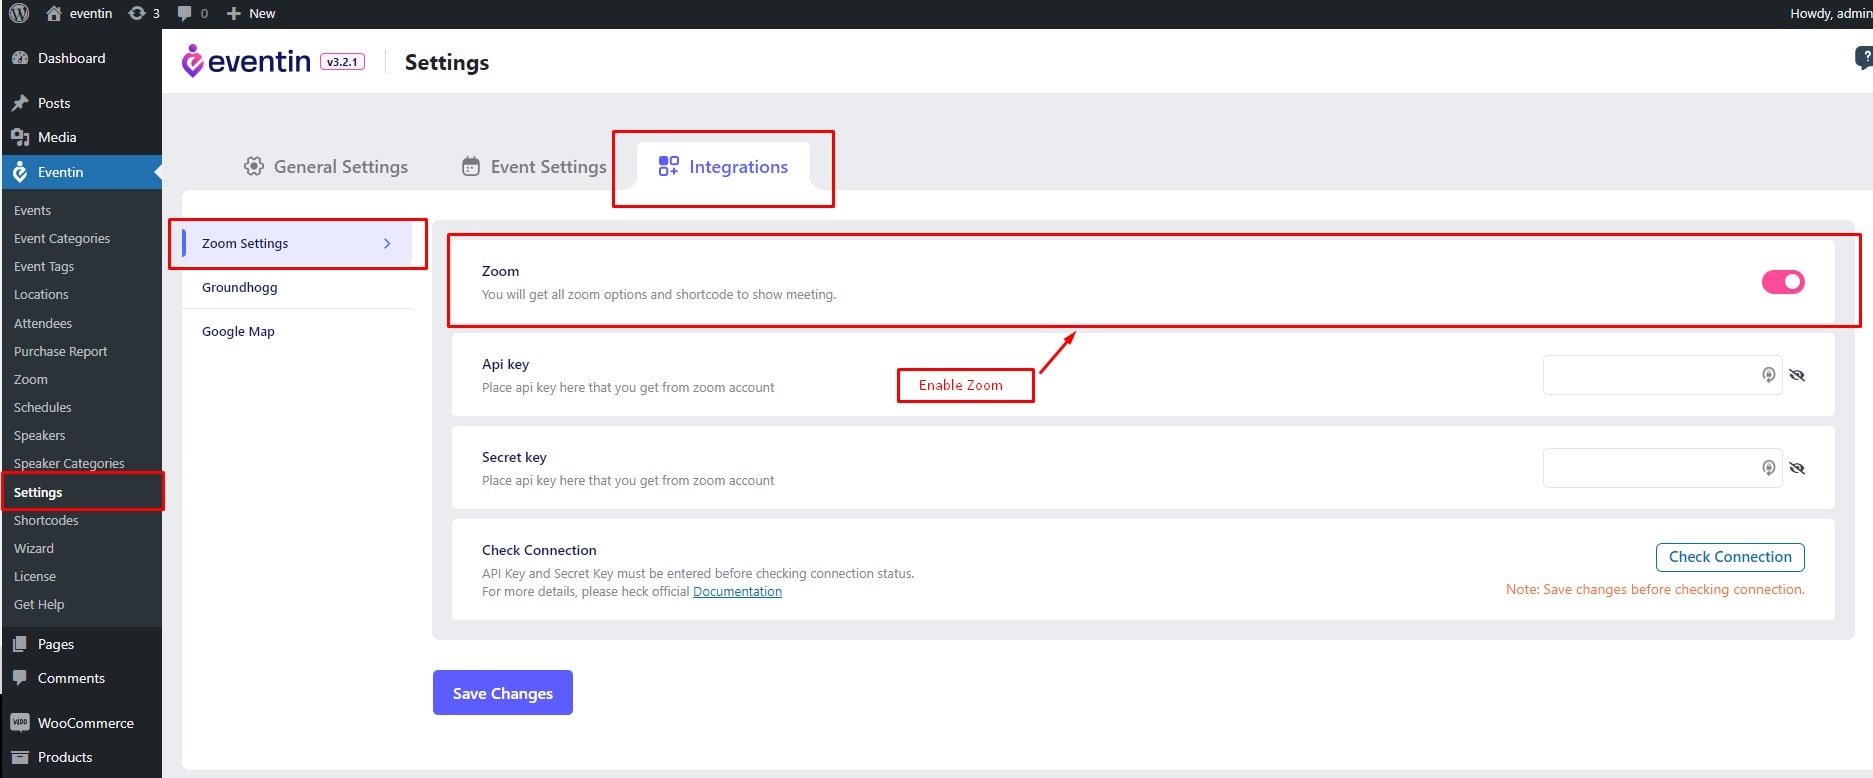Select Zoom Settings in side list
Viewport: 1873px width, 778px height.
(x=297, y=243)
